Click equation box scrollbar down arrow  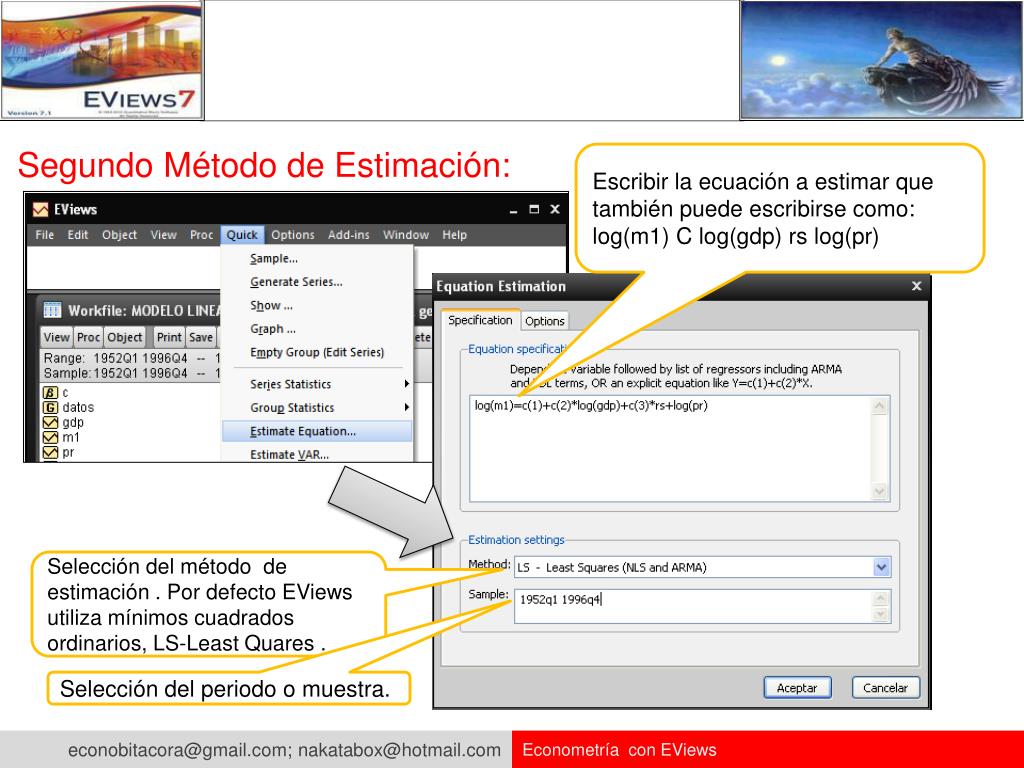(880, 492)
